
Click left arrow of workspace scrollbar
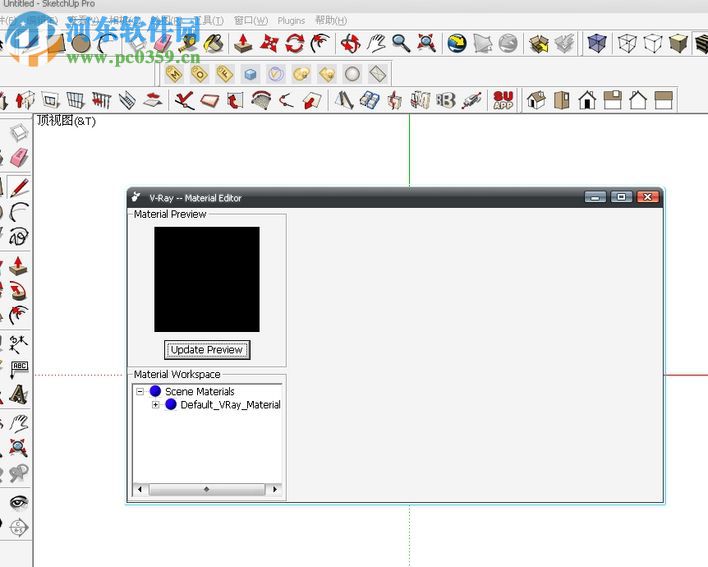pyautogui.click(x=140, y=489)
